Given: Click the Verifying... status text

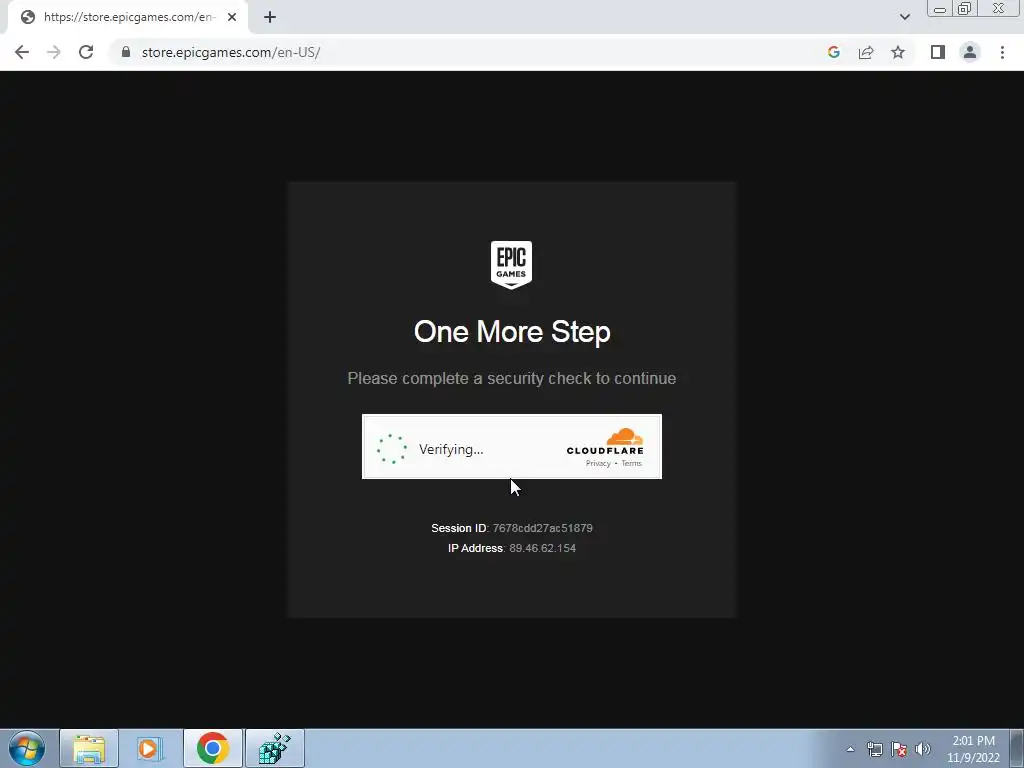Looking at the screenshot, I should 451,449.
